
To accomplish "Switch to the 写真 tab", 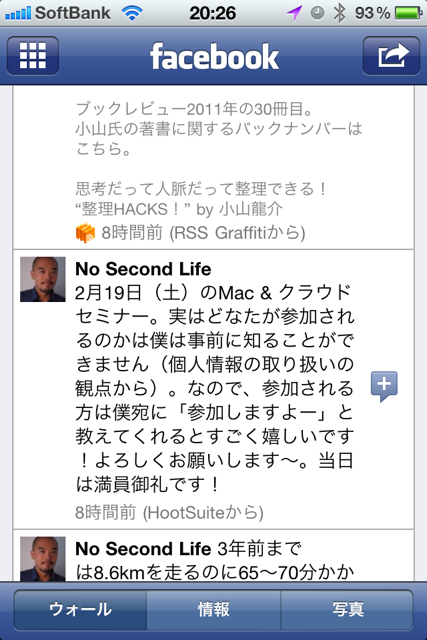I will coord(347,609).
